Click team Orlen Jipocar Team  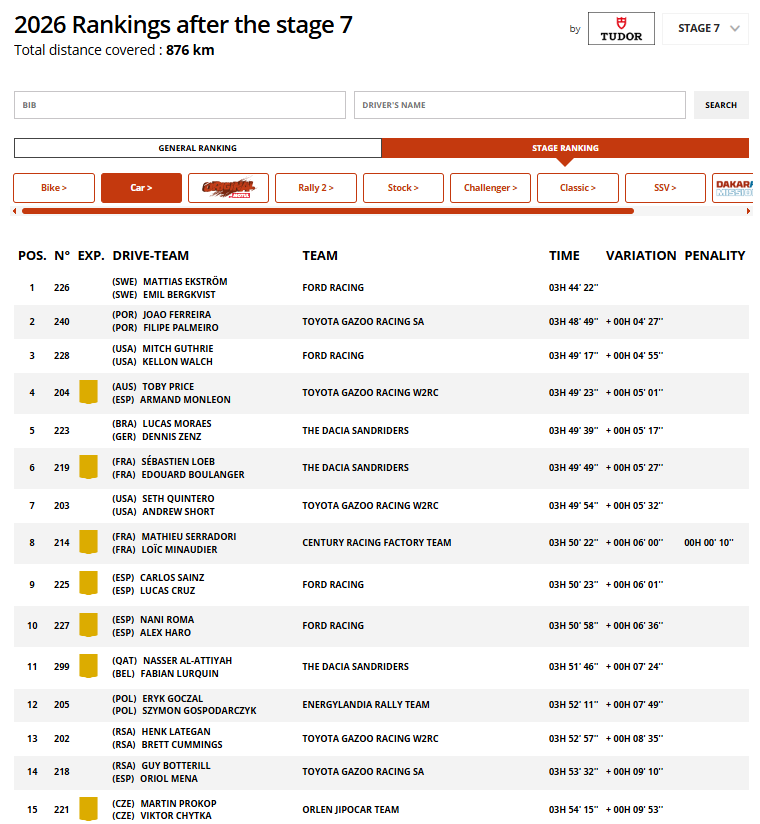[x=351, y=809]
